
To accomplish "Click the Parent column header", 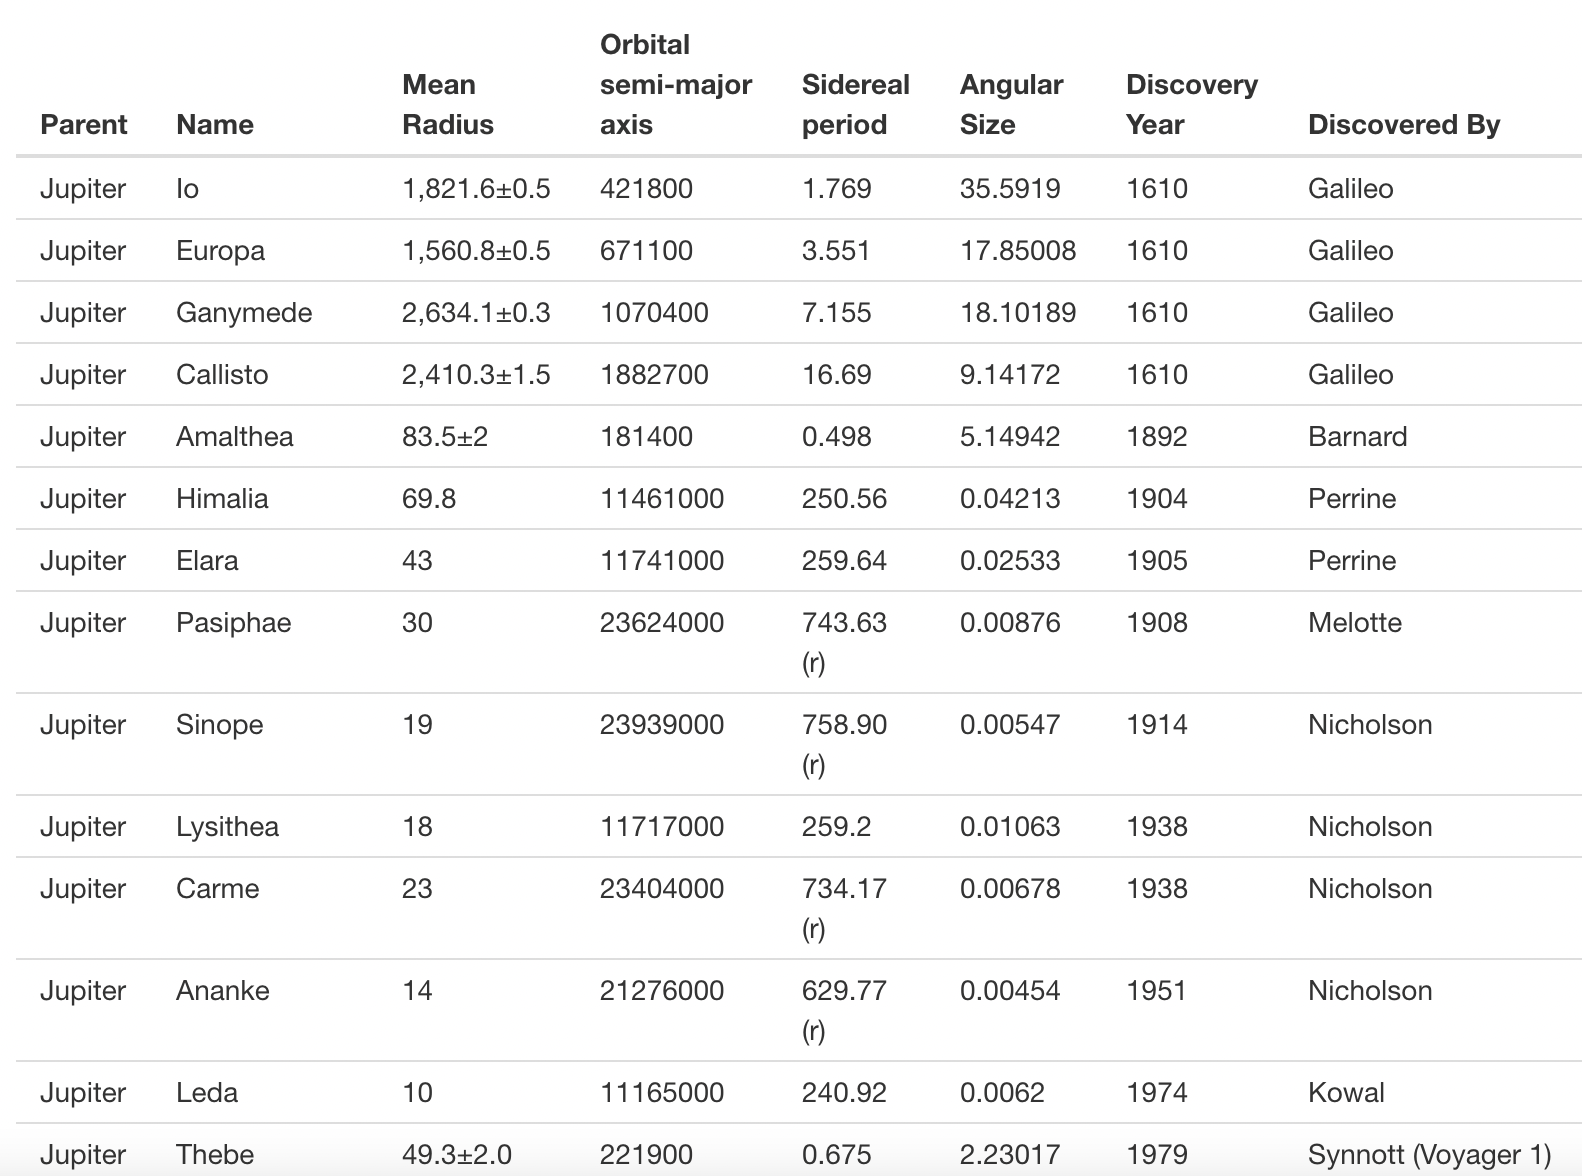I will (x=83, y=125).
